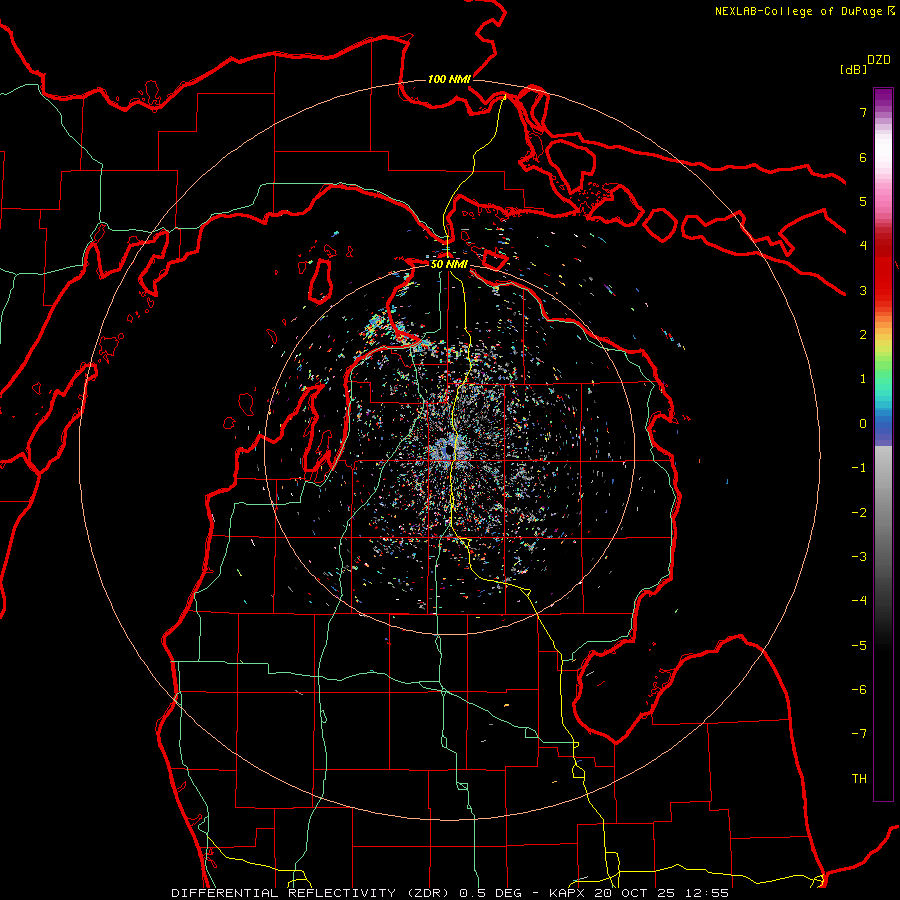Click the 0 value on ZDR scale
This screenshot has height=900, width=900.
pyautogui.click(x=863, y=424)
